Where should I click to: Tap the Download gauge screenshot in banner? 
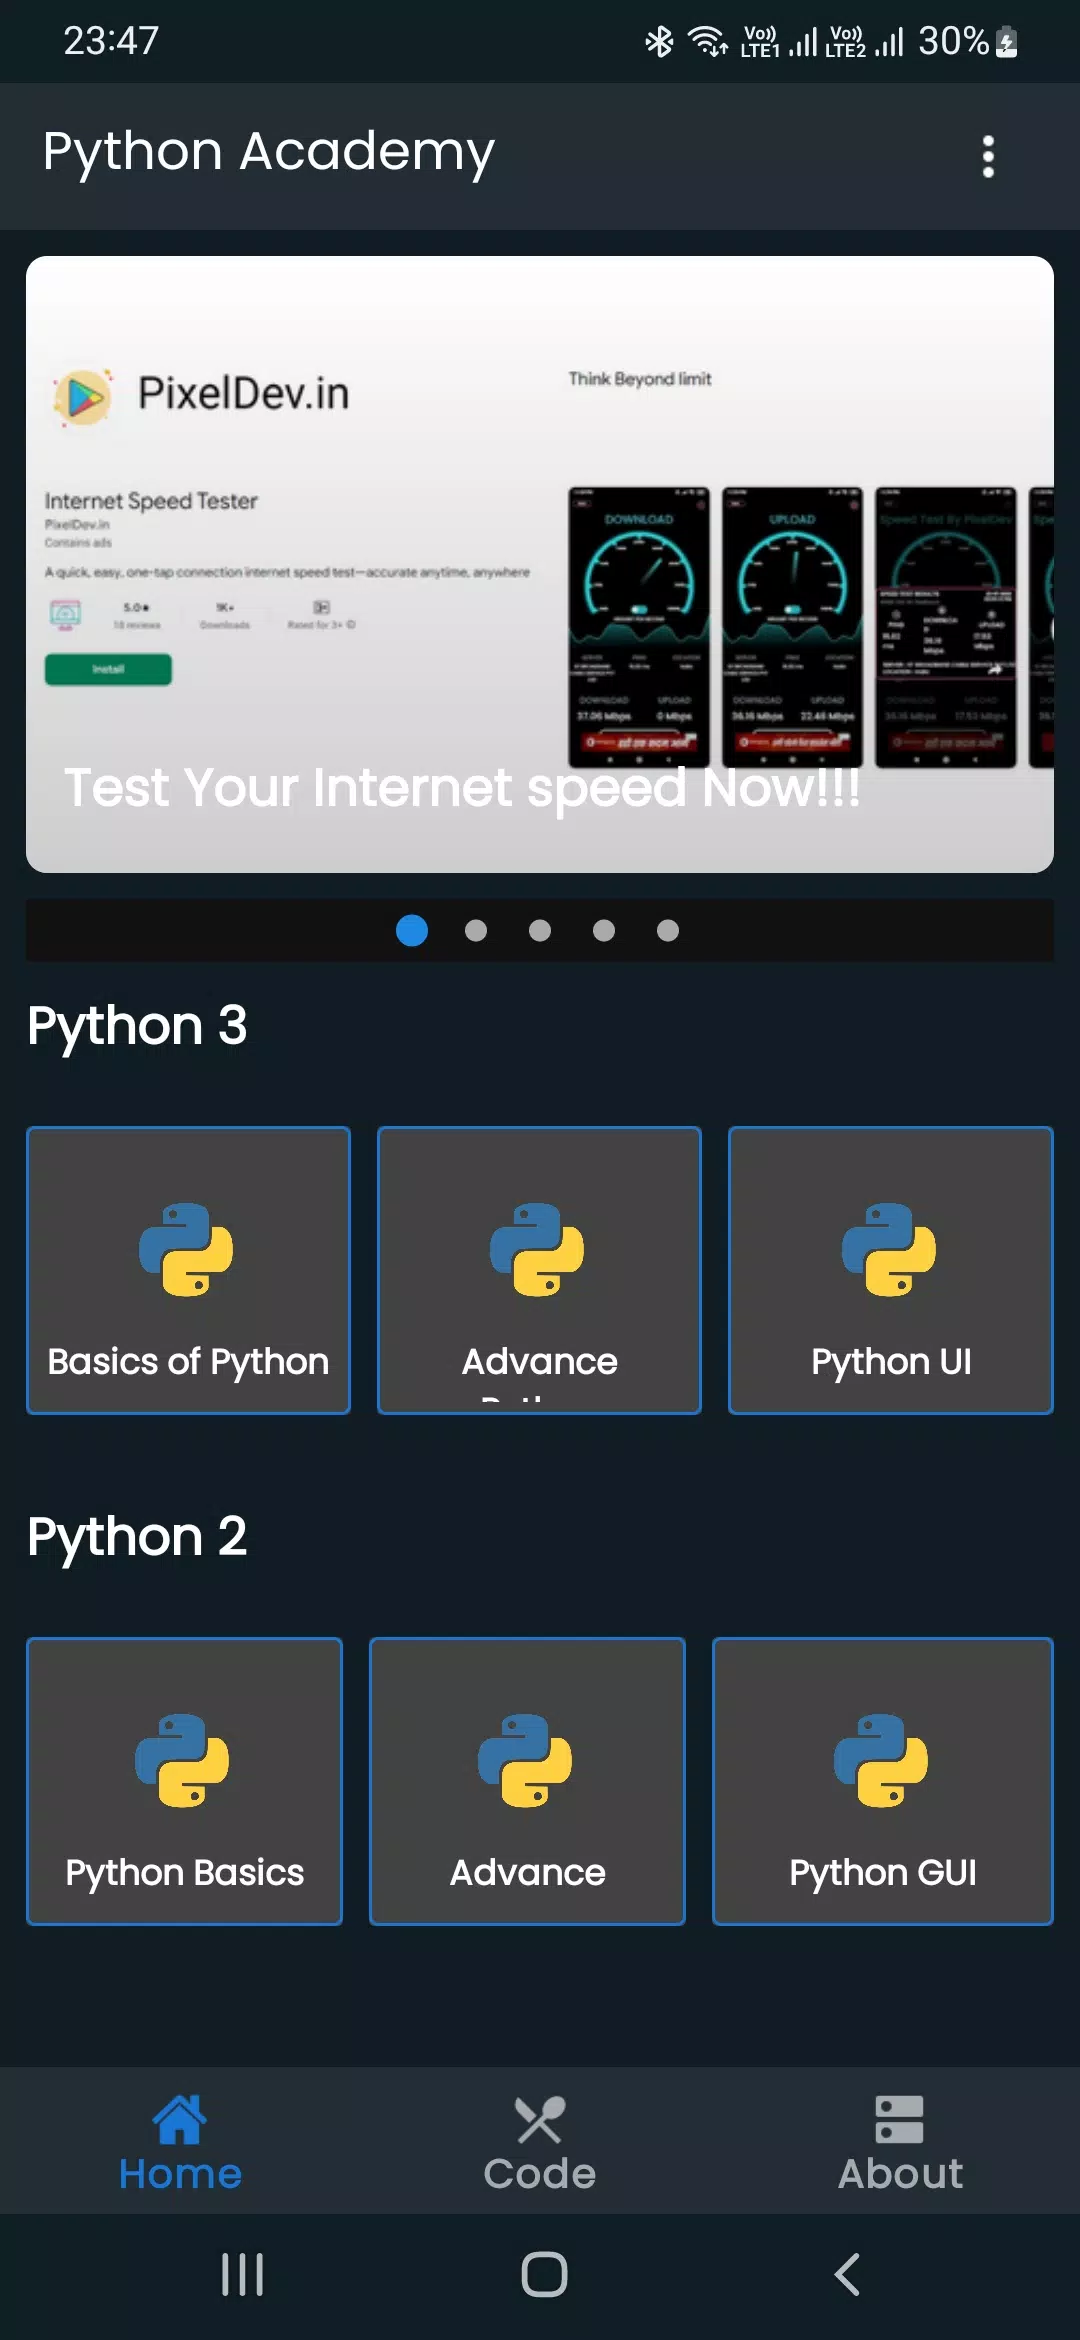[639, 628]
